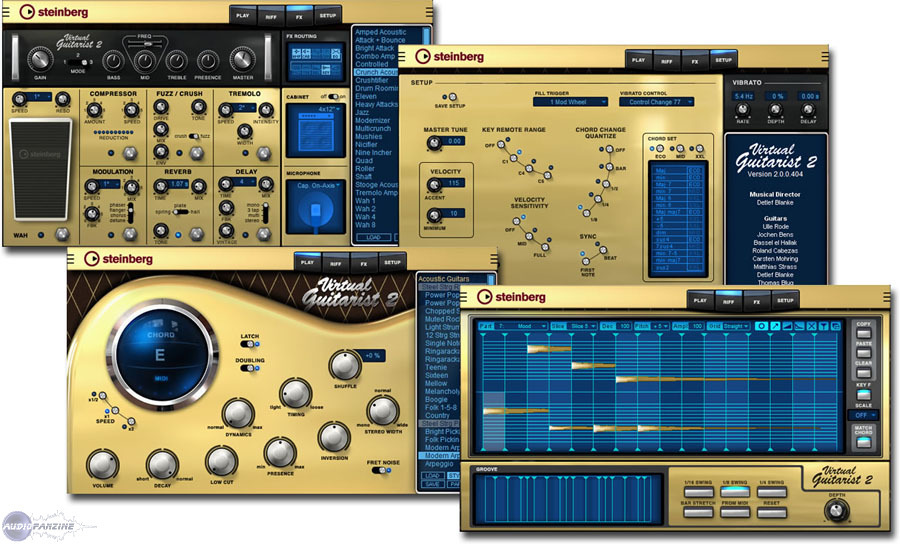This screenshot has width=900, height=544.
Task: Select the BAR chord change quantize option
Action: pyautogui.click(x=609, y=167)
